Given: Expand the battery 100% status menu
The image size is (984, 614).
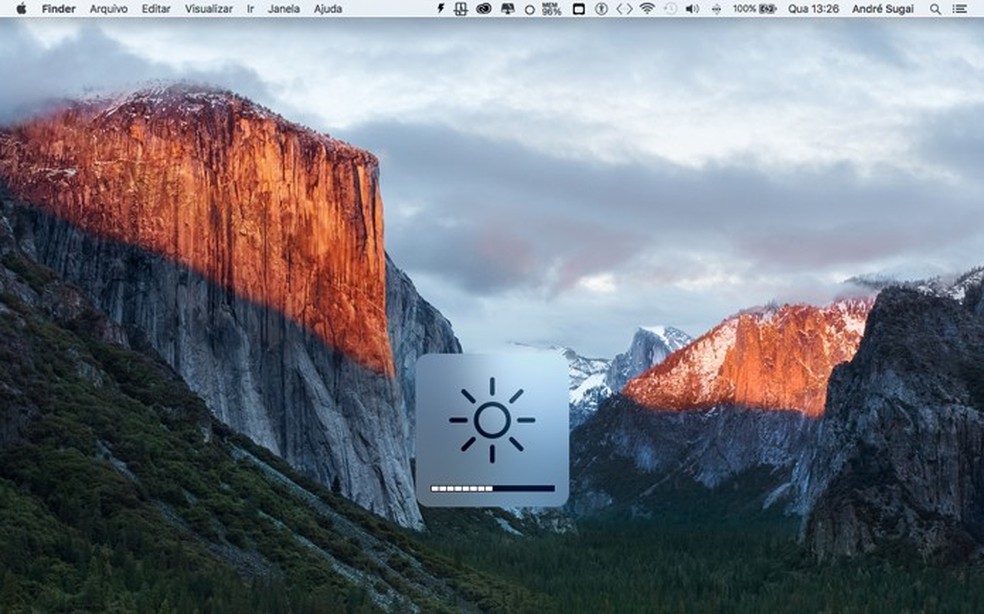Looking at the screenshot, I should click(x=755, y=9).
